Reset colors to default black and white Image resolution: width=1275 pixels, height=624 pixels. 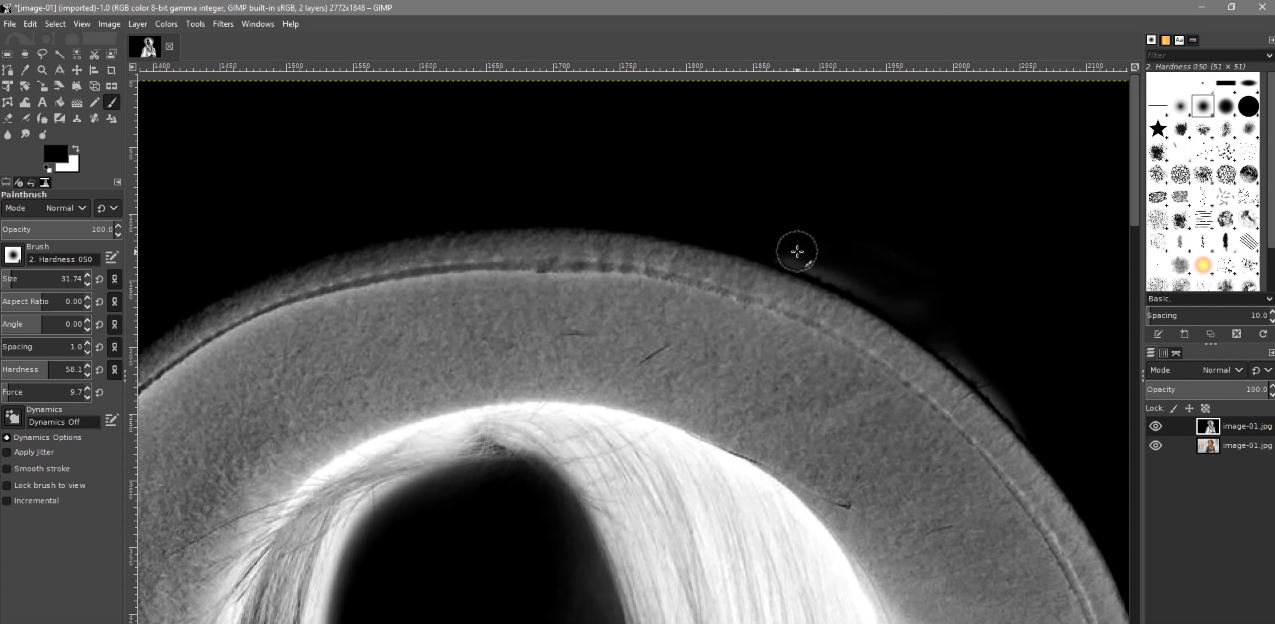pos(47,169)
